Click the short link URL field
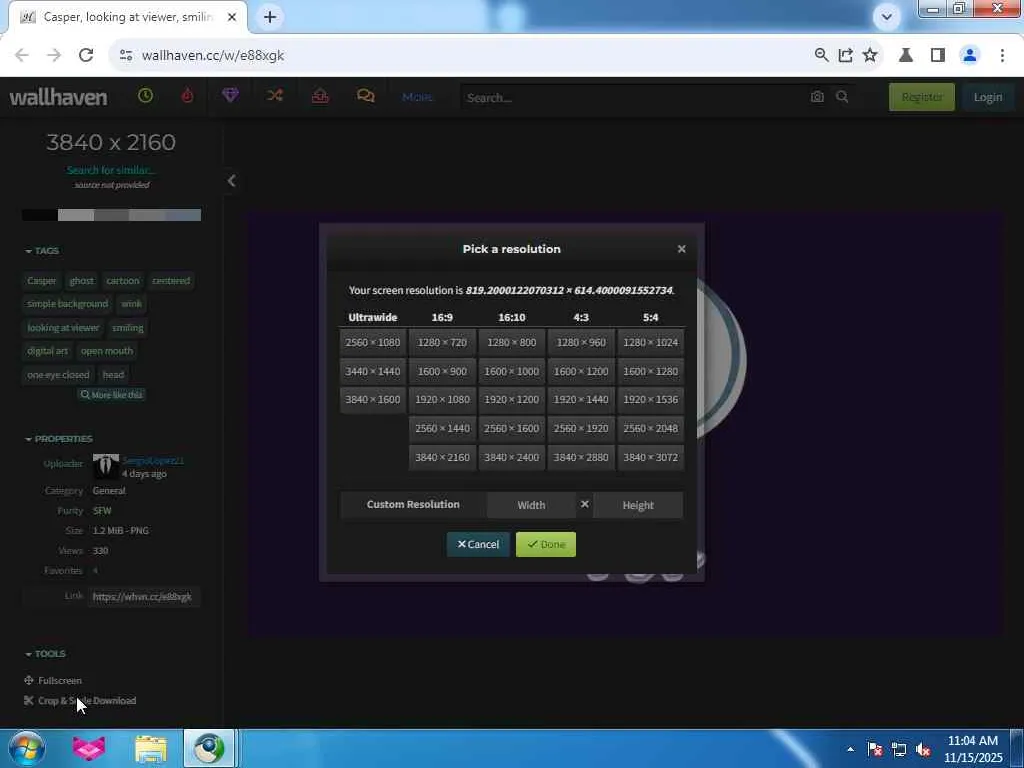This screenshot has height=768, width=1024. click(x=143, y=596)
